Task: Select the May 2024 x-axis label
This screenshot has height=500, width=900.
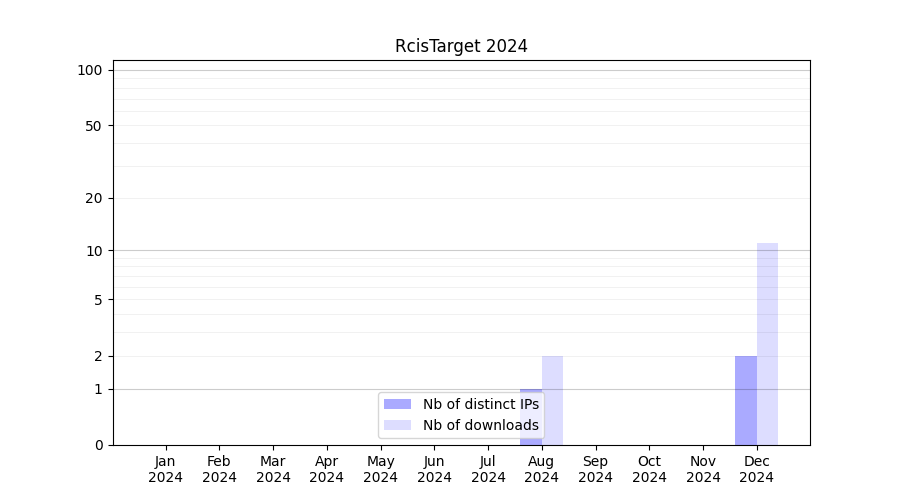Action: 381,469
